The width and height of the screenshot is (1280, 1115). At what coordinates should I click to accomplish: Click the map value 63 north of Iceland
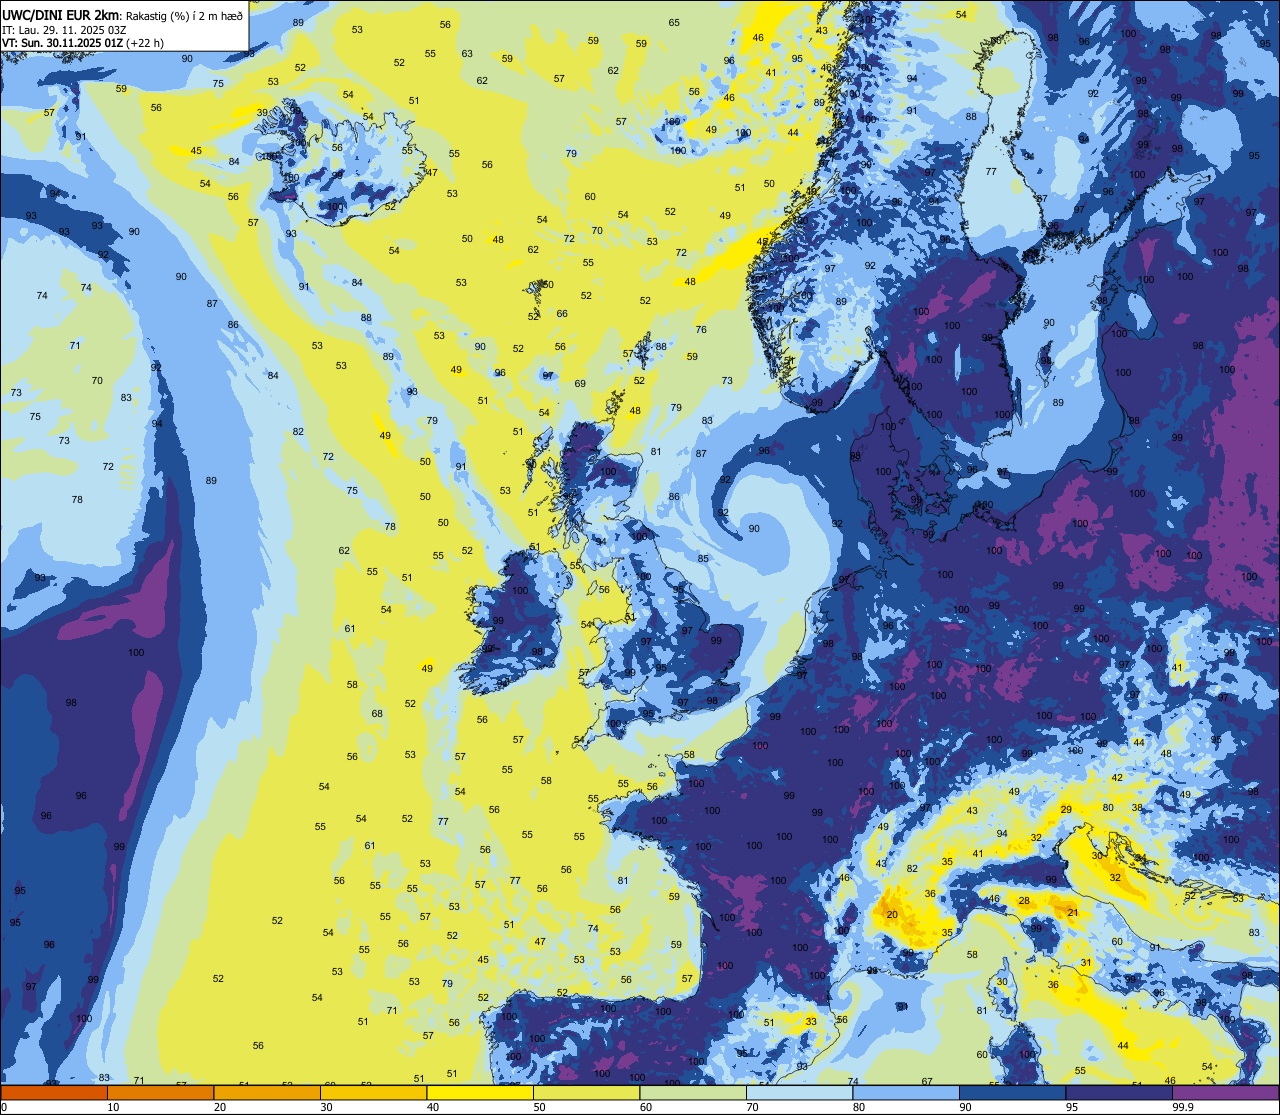[467, 53]
